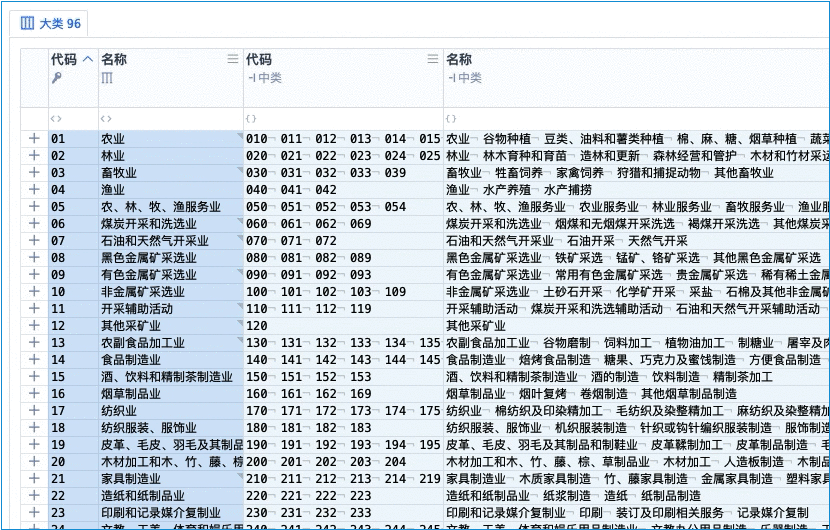Open menu icon of first 名称 column

click(x=232, y=60)
